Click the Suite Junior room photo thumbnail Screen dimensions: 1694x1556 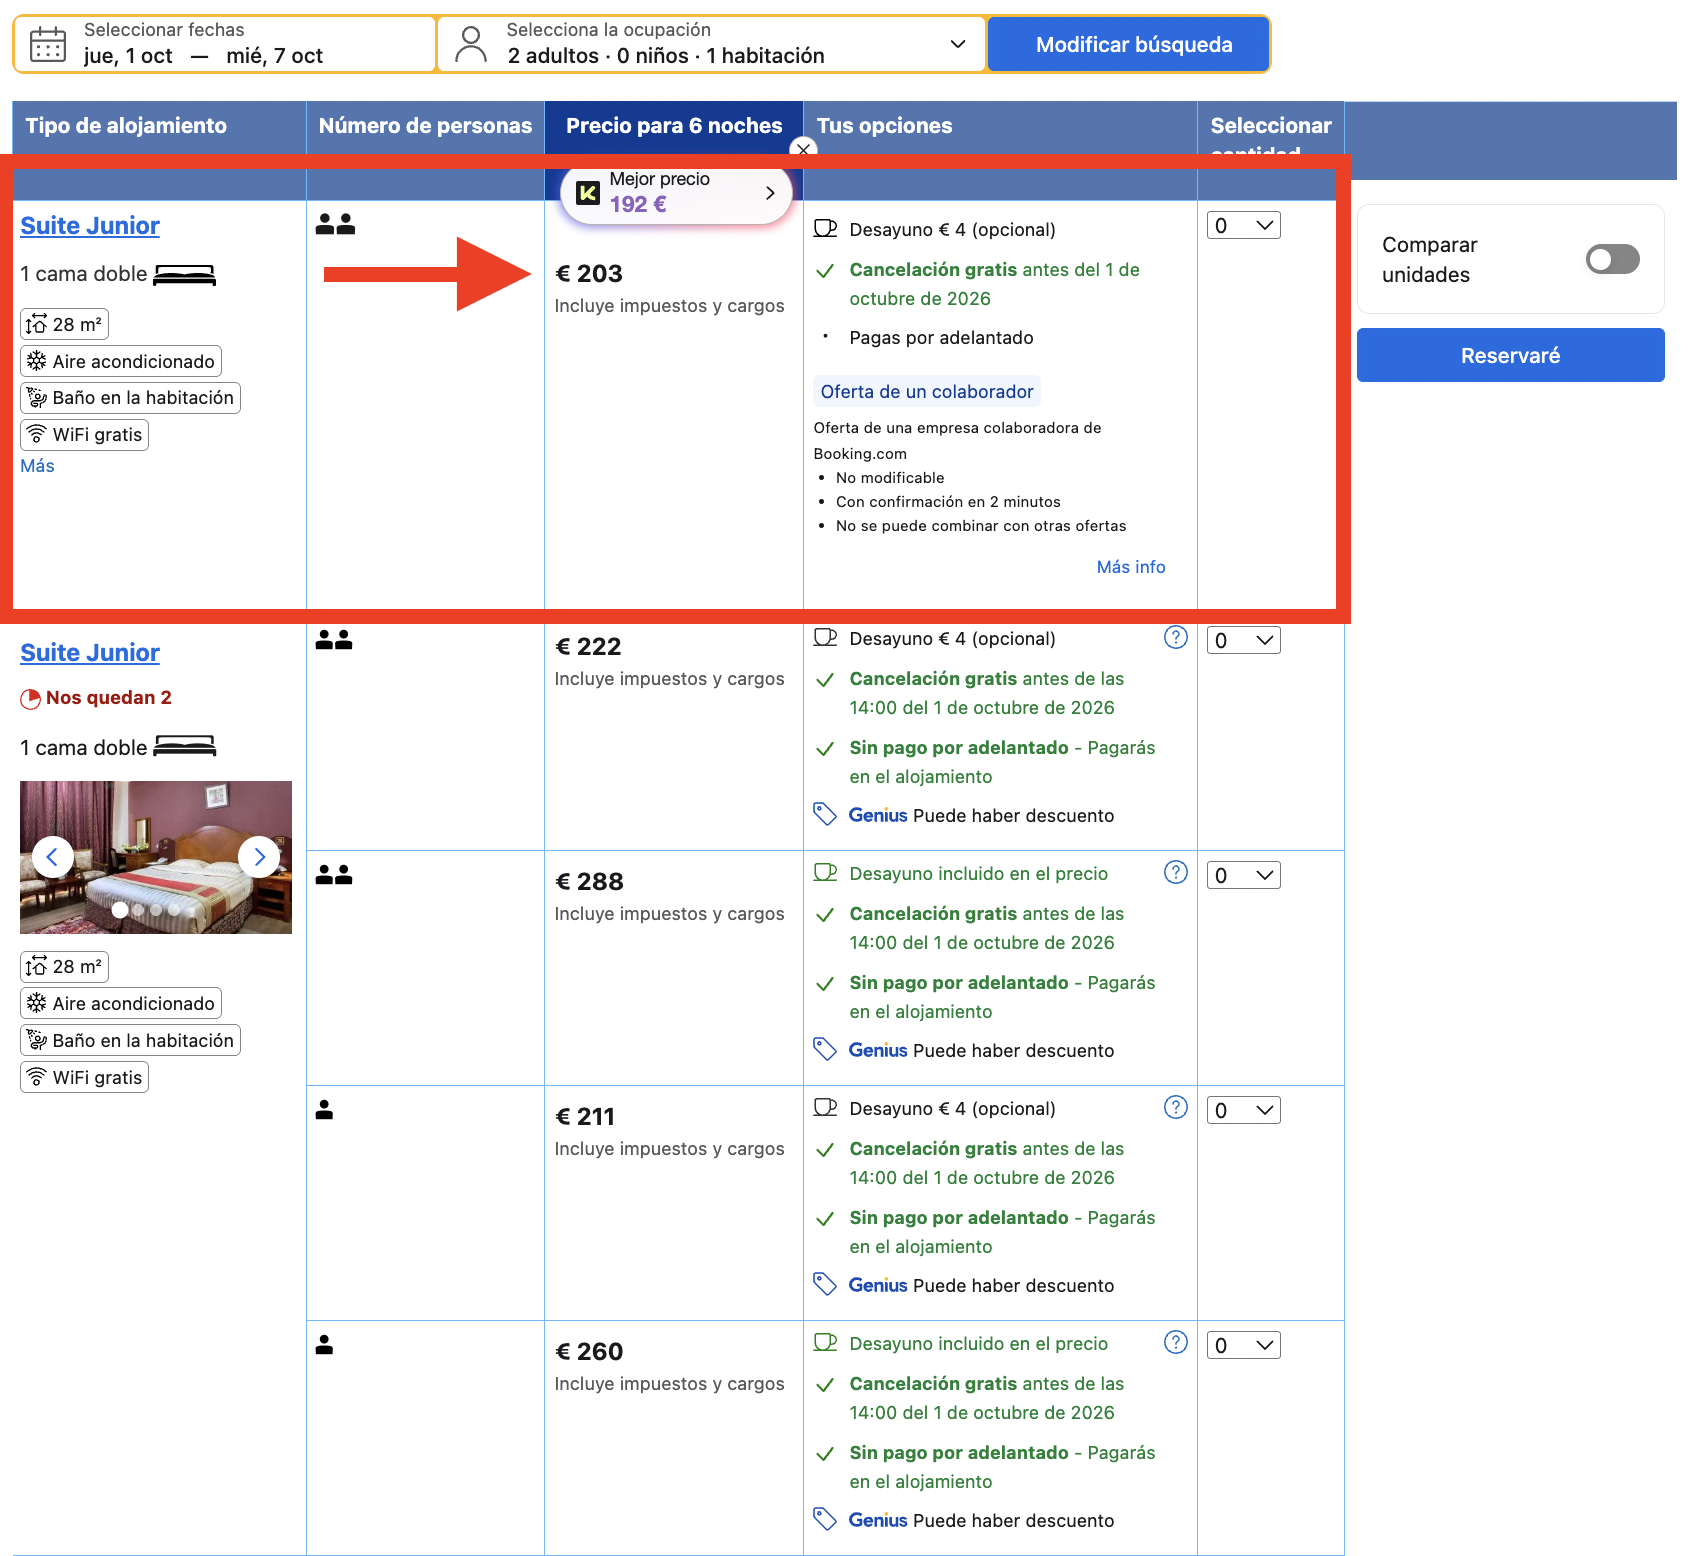pyautogui.click(x=156, y=857)
